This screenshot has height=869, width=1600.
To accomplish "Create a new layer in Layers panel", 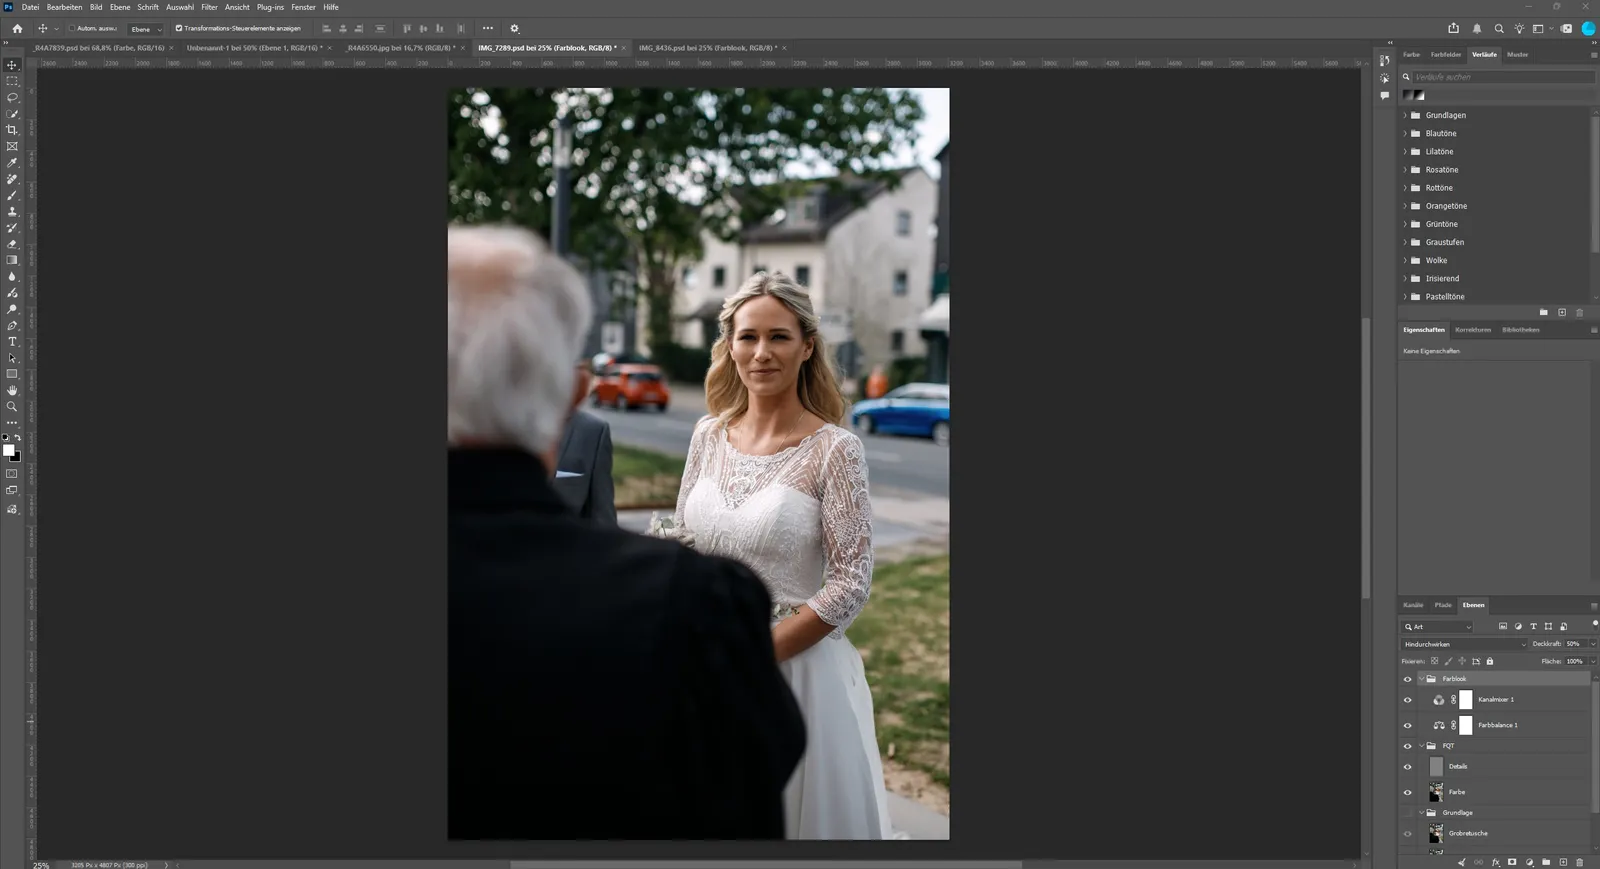I will tap(1563, 862).
